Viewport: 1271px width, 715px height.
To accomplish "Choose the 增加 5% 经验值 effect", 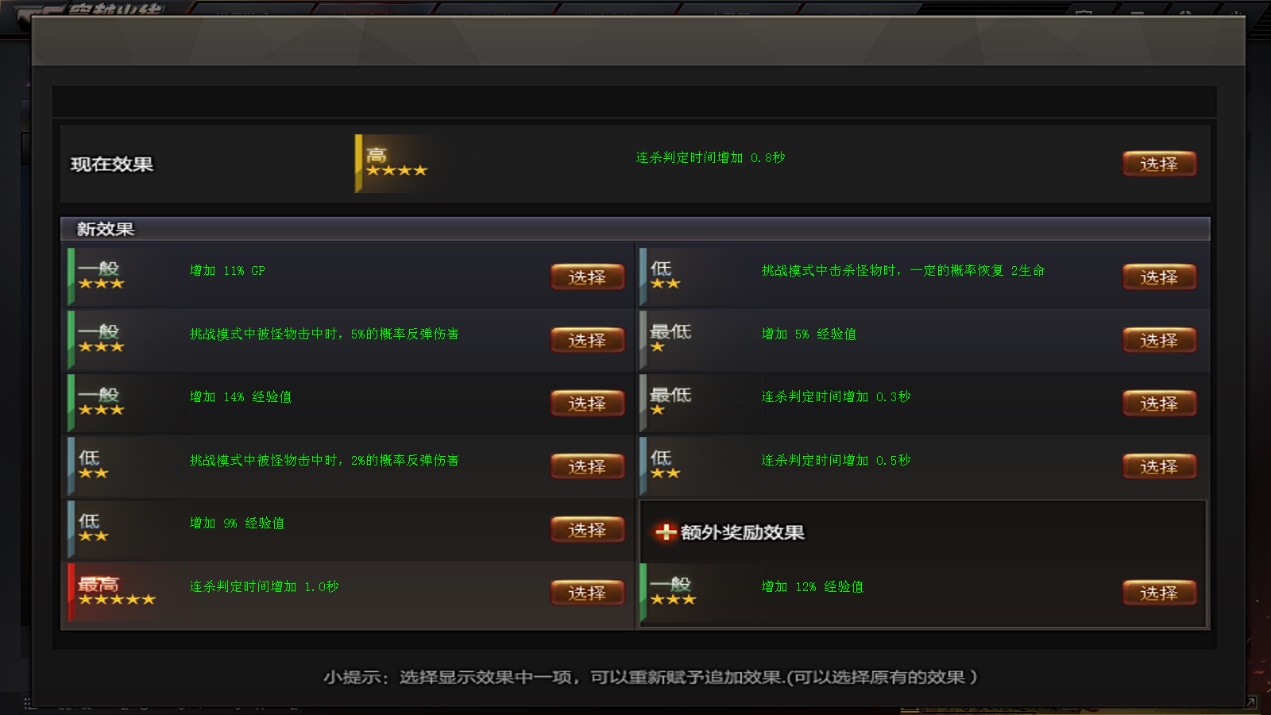I will (x=1159, y=340).
